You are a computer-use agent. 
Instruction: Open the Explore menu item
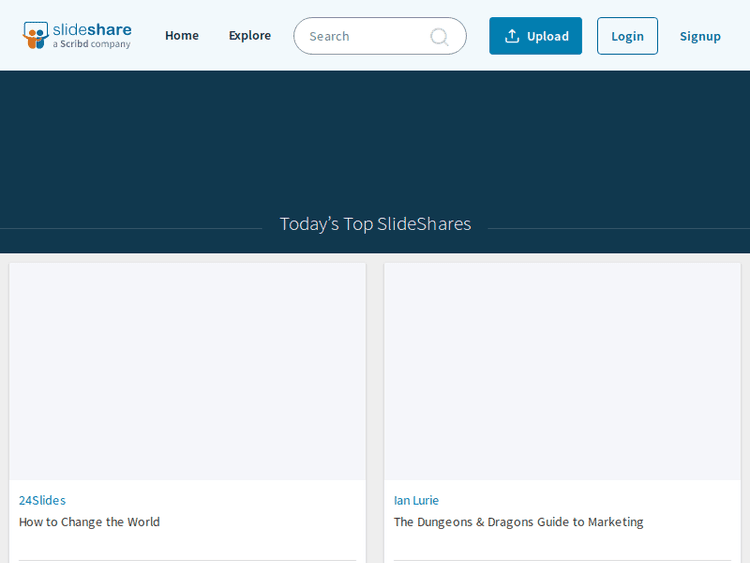point(250,35)
